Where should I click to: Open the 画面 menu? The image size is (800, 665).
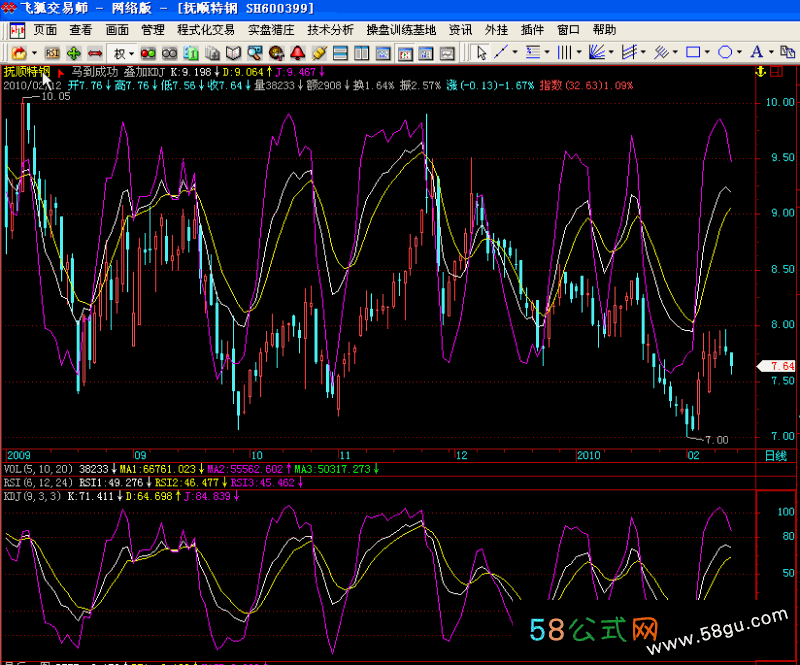(x=117, y=30)
